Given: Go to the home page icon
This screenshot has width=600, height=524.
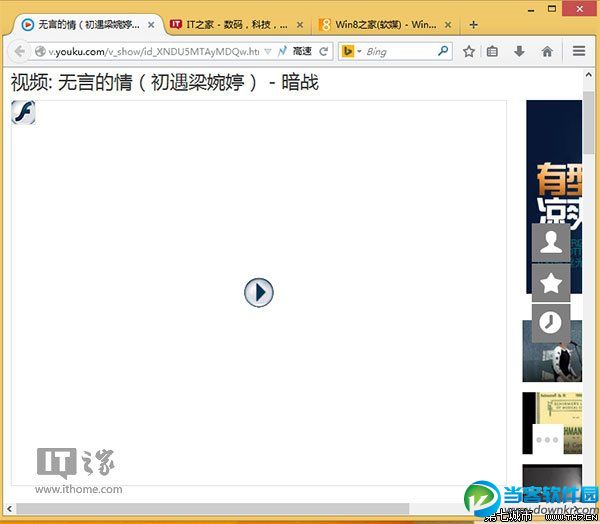Looking at the screenshot, I should click(x=547, y=51).
